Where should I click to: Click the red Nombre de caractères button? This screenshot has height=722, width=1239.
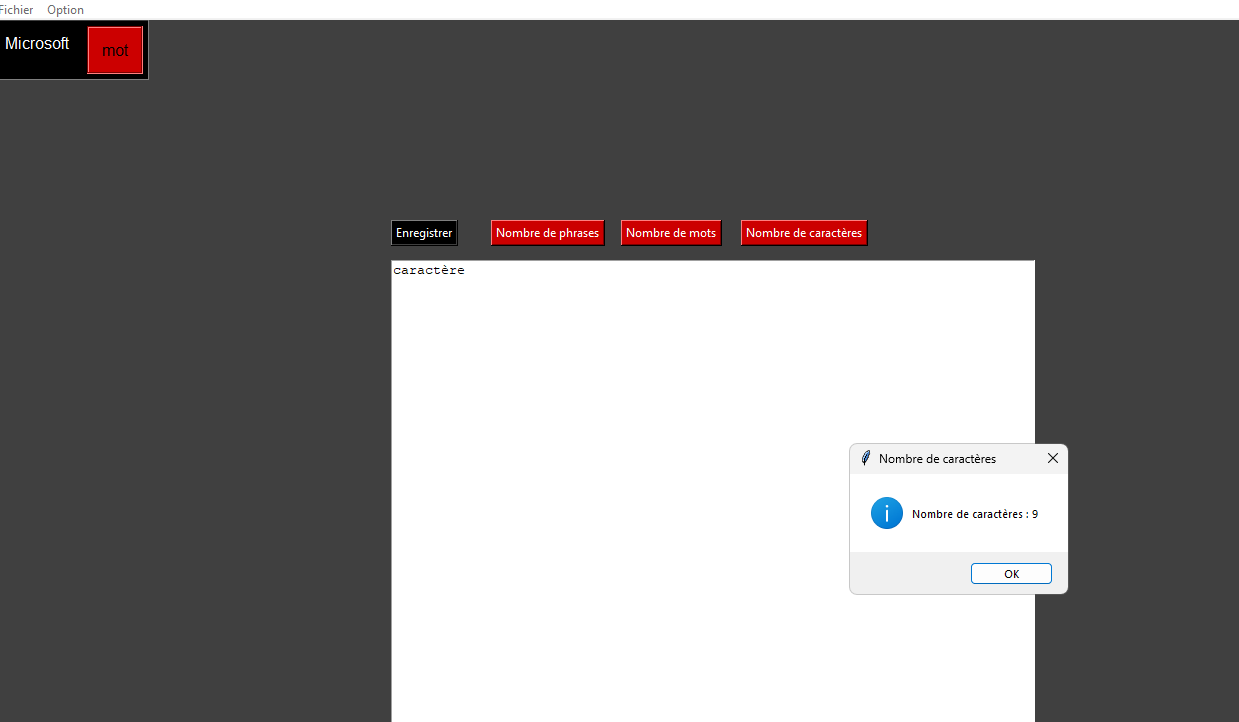pyautogui.click(x=803, y=233)
